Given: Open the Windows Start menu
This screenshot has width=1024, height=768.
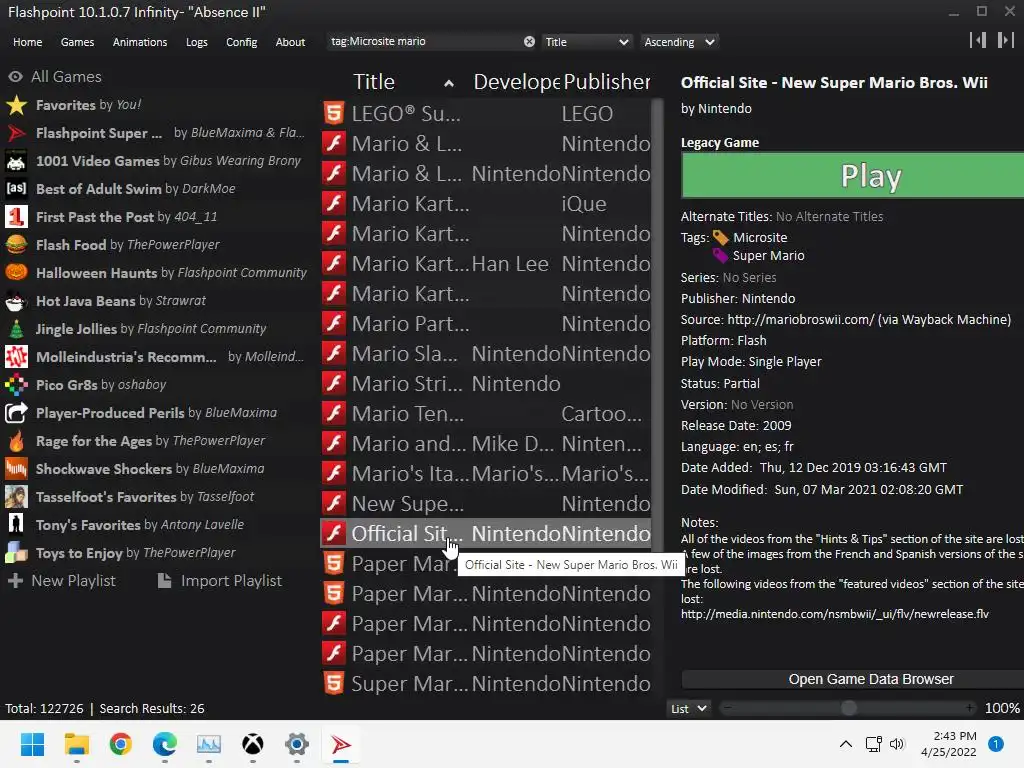Looking at the screenshot, I should point(32,744).
